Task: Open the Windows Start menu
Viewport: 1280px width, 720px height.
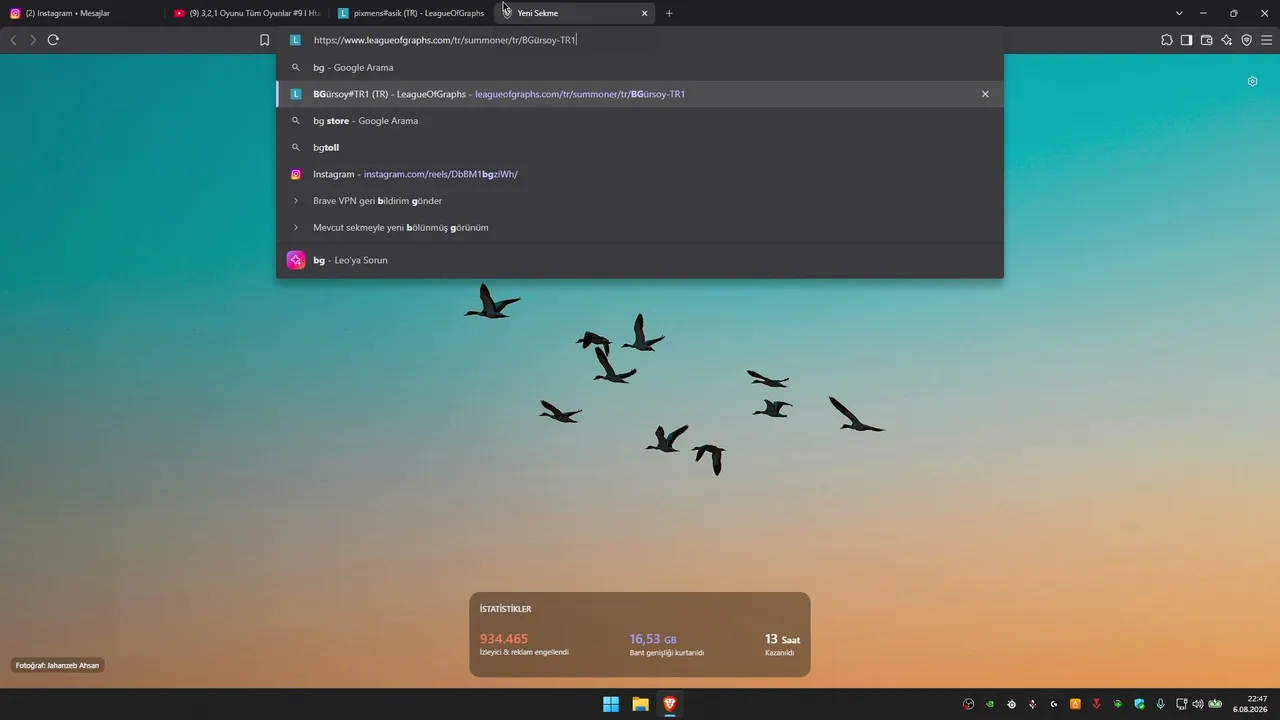Action: point(611,704)
